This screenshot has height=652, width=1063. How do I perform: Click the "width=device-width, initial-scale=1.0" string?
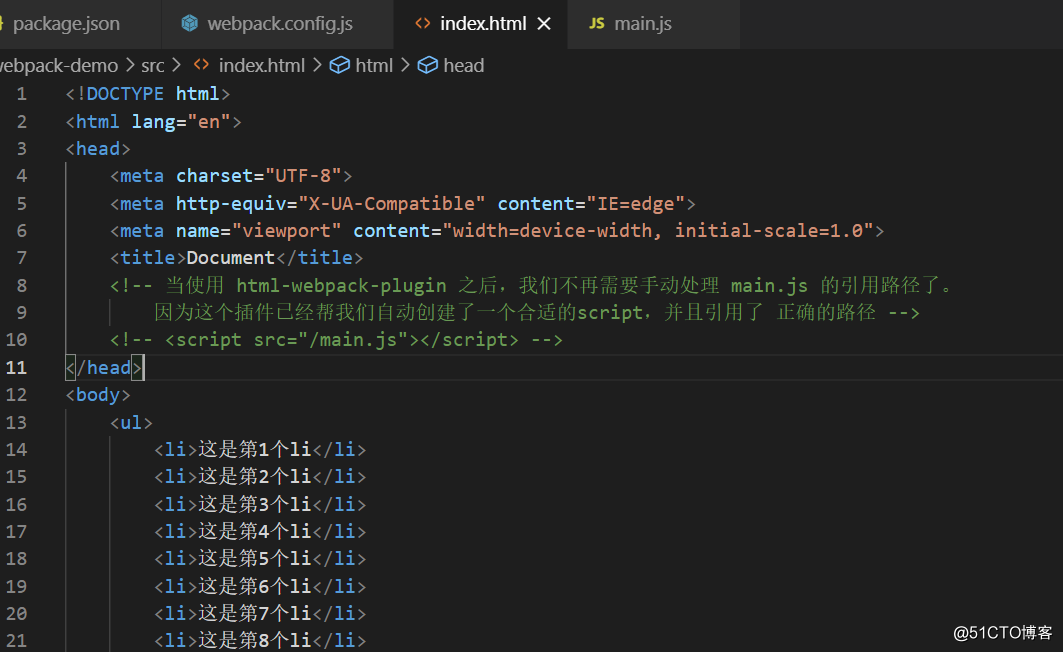pyautogui.click(x=658, y=230)
